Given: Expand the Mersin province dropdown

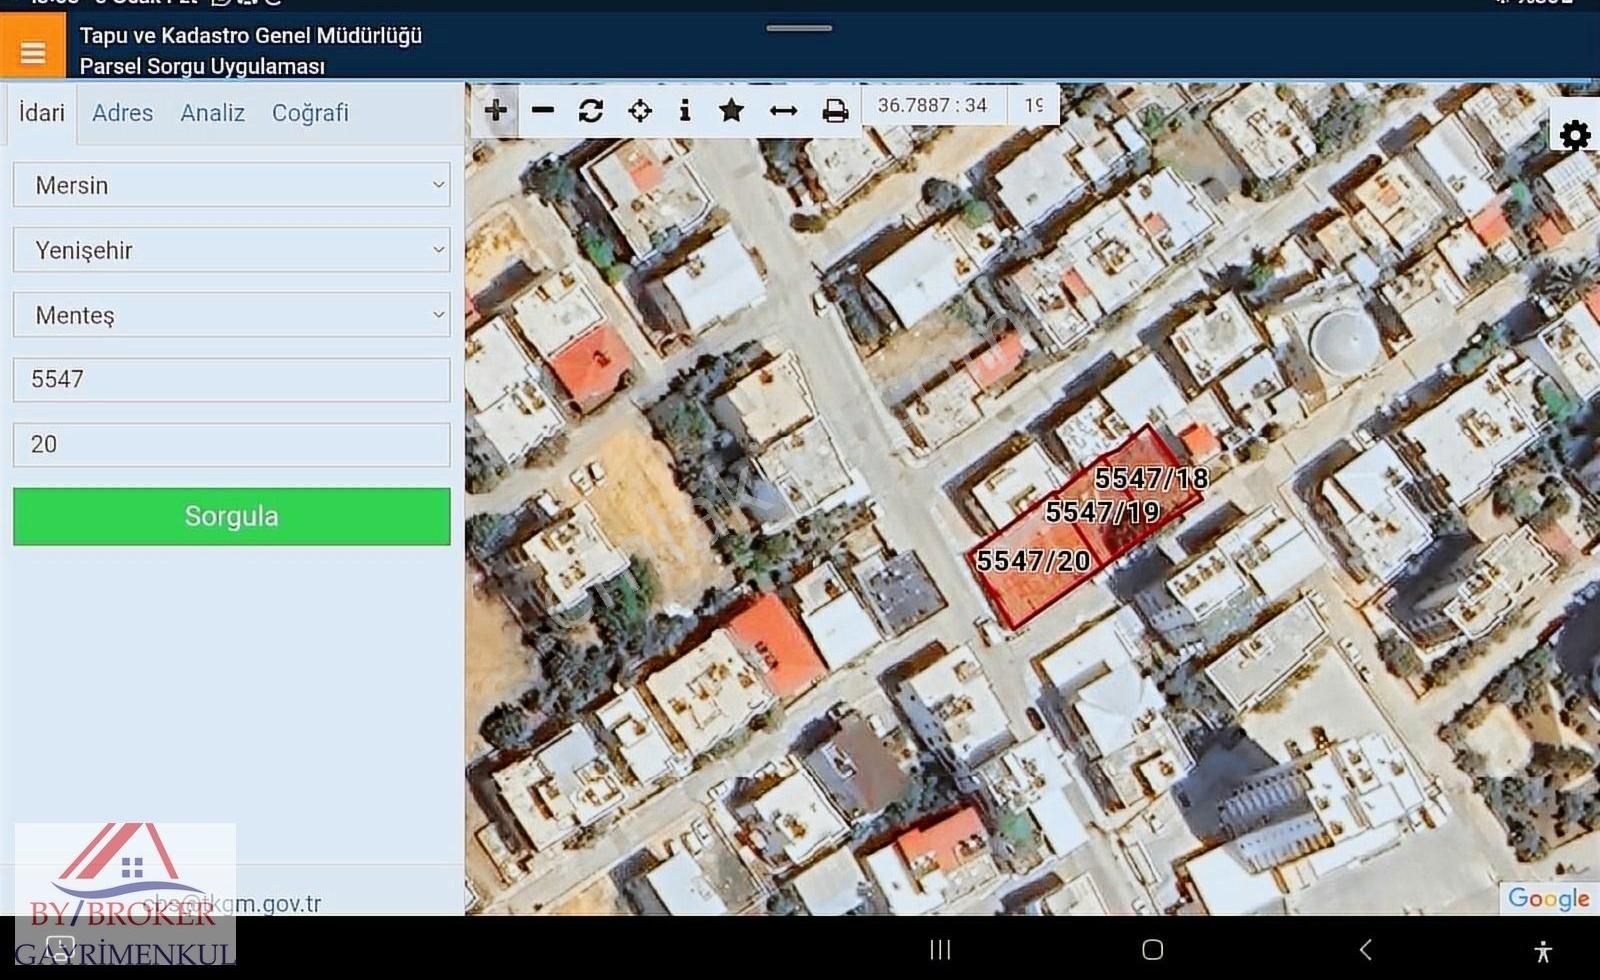Looking at the screenshot, I should [232, 185].
